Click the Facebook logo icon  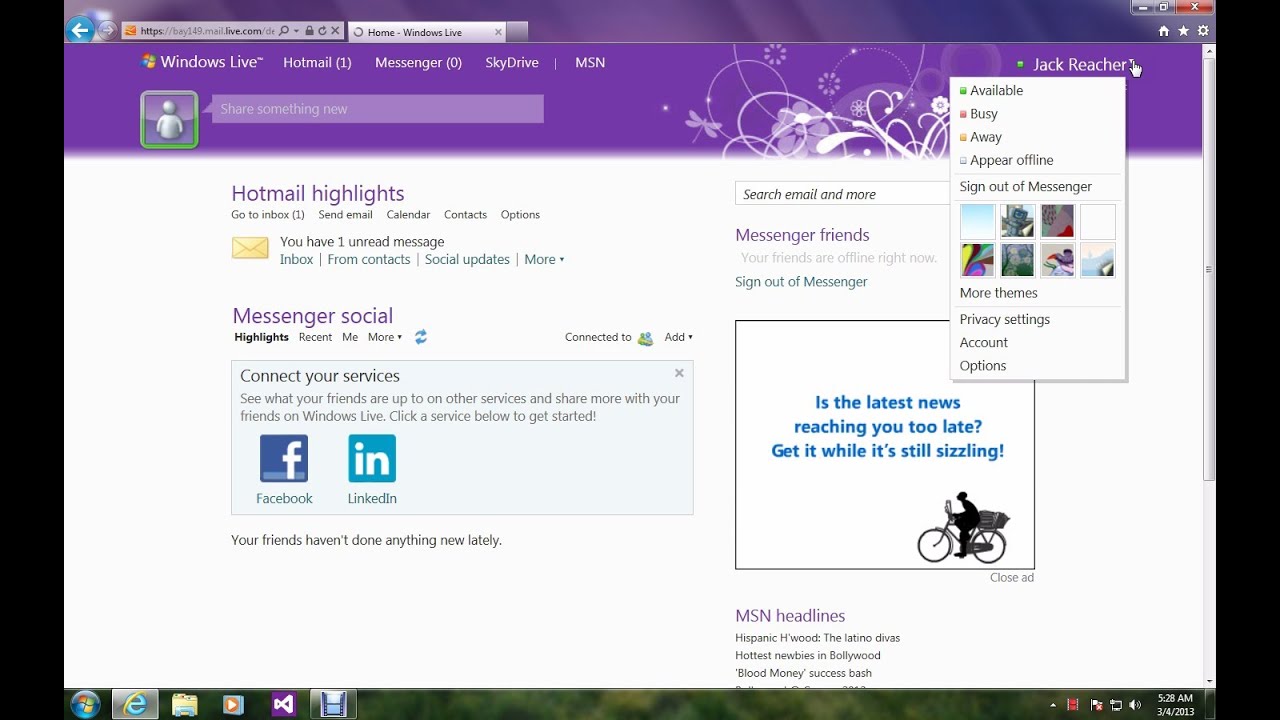pyautogui.click(x=284, y=458)
